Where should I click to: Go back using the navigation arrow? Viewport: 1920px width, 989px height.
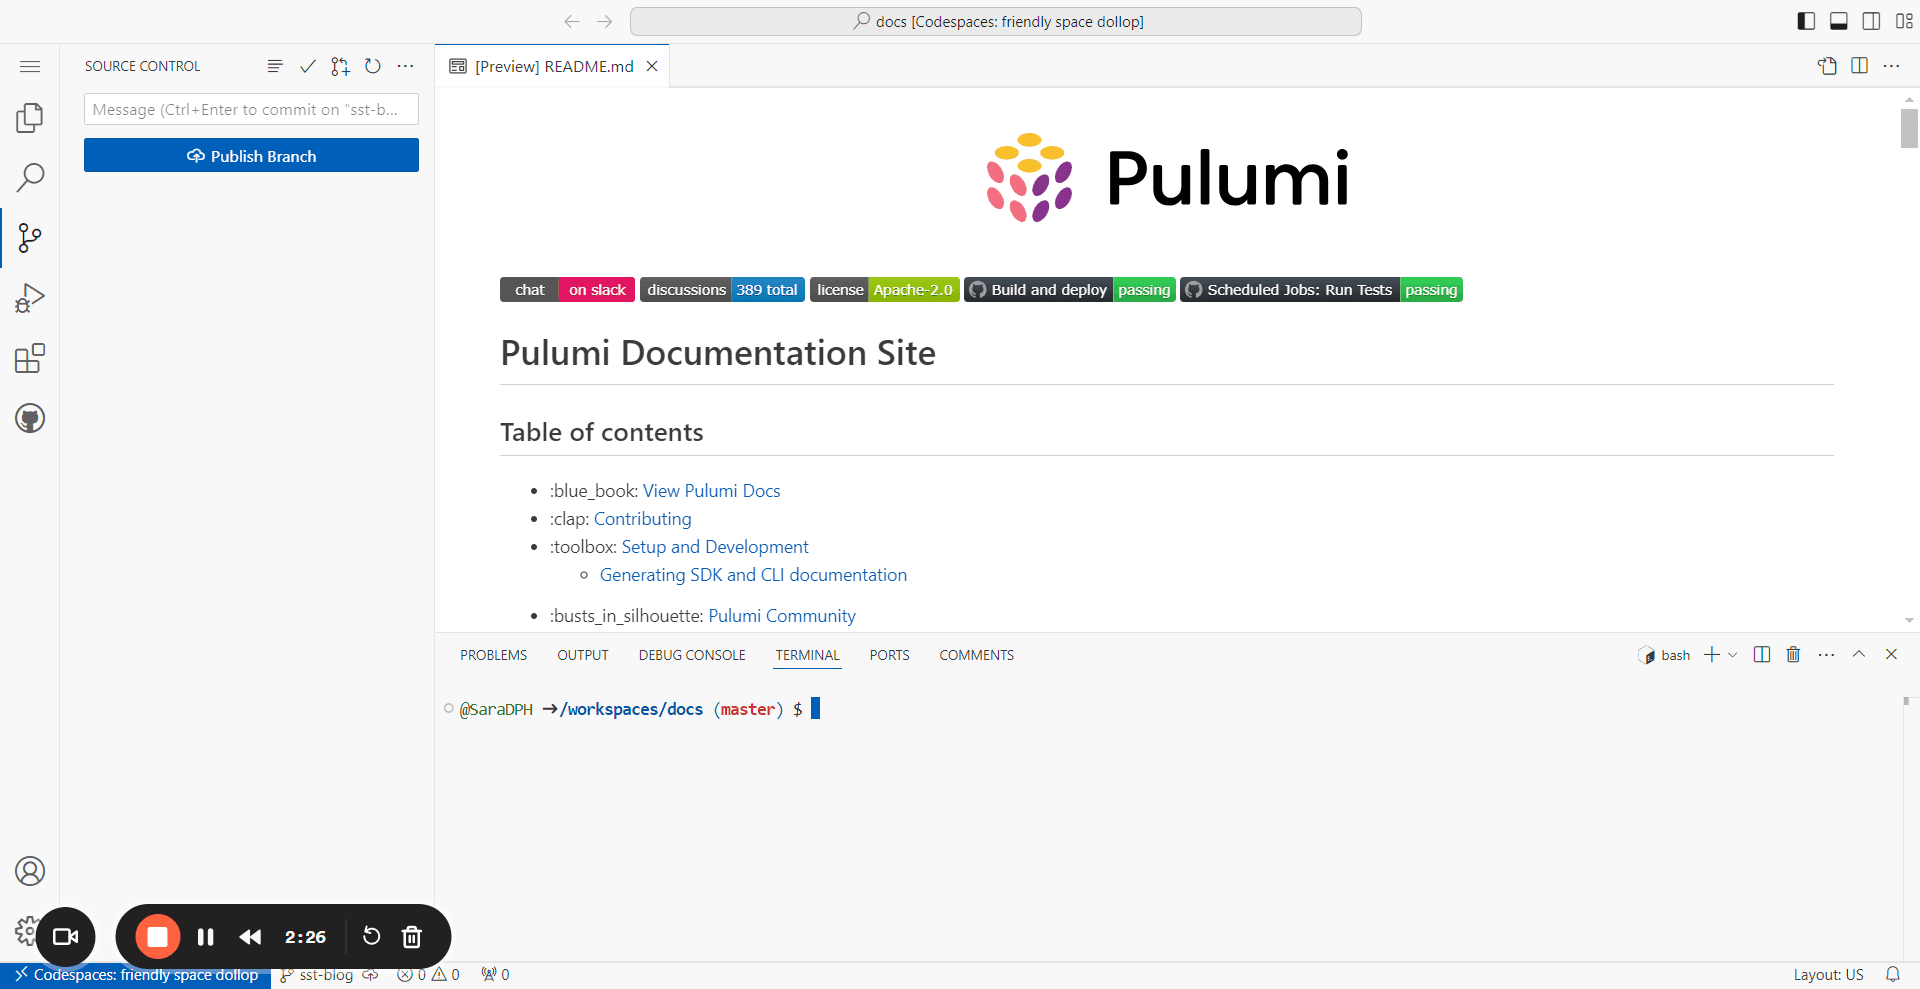tap(572, 21)
